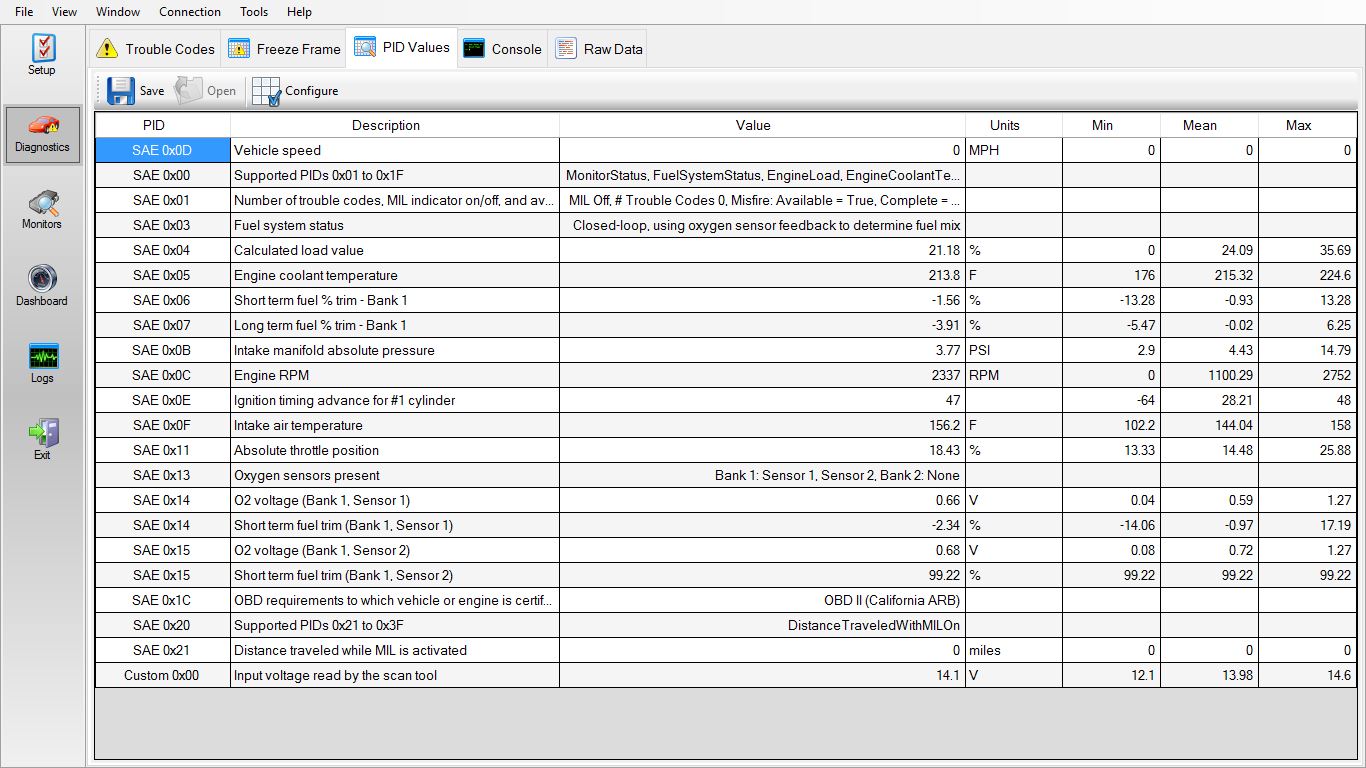
Task: Click the Mean column header
Action: point(1199,125)
